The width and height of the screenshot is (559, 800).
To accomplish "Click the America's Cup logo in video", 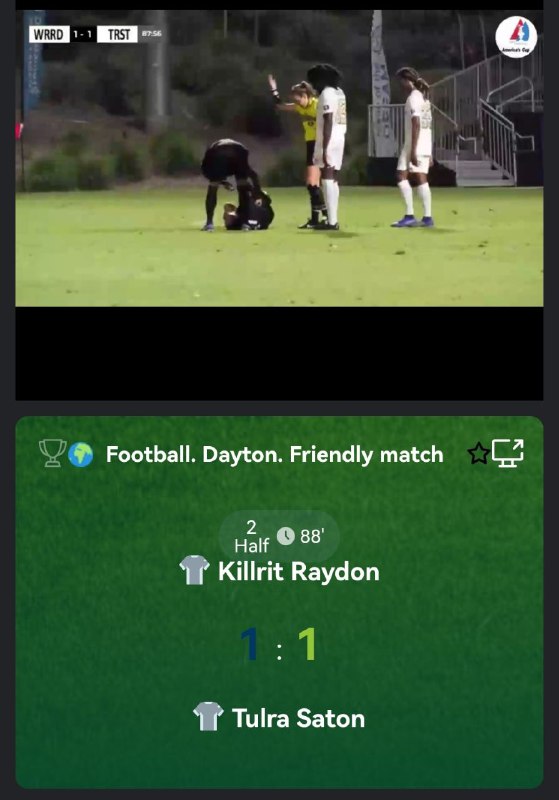I will 516,37.
